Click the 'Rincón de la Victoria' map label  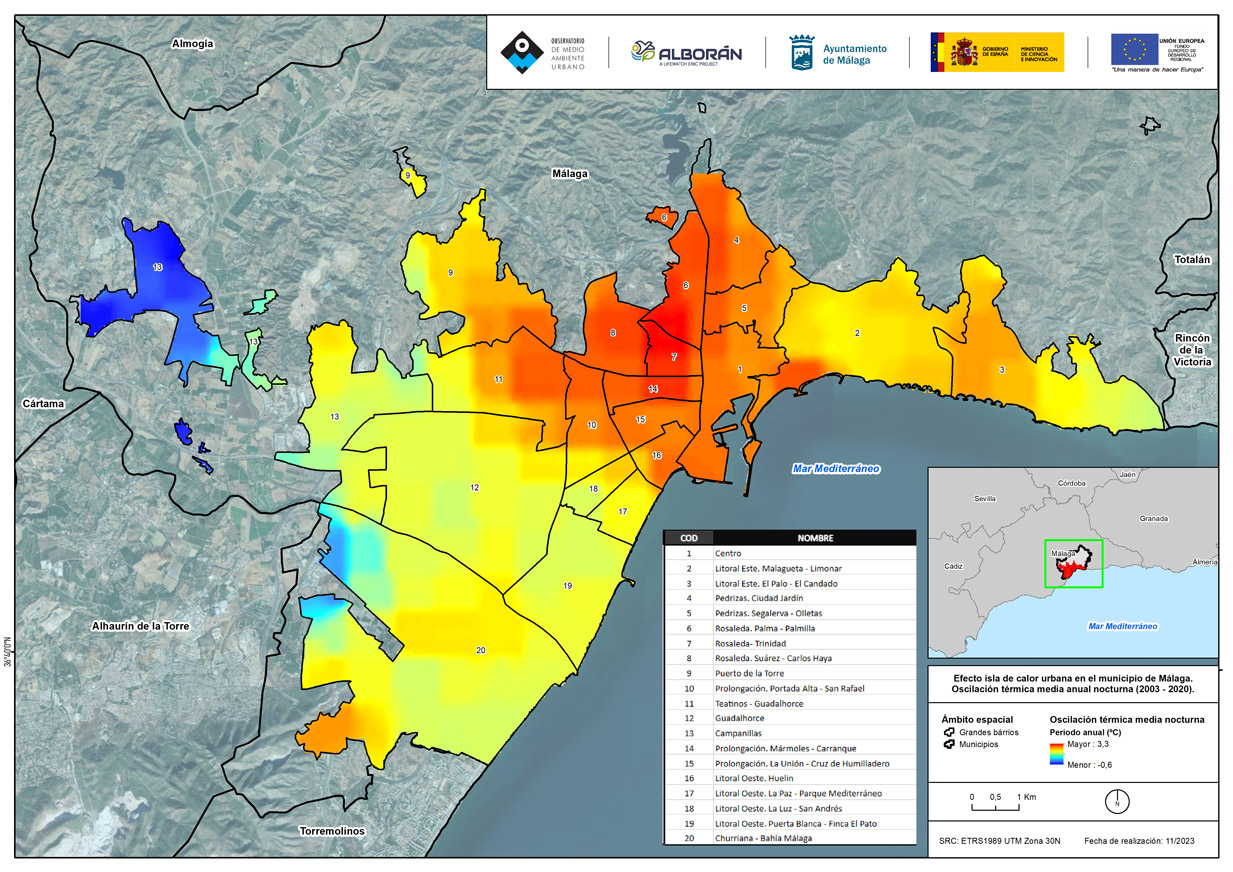(1193, 350)
